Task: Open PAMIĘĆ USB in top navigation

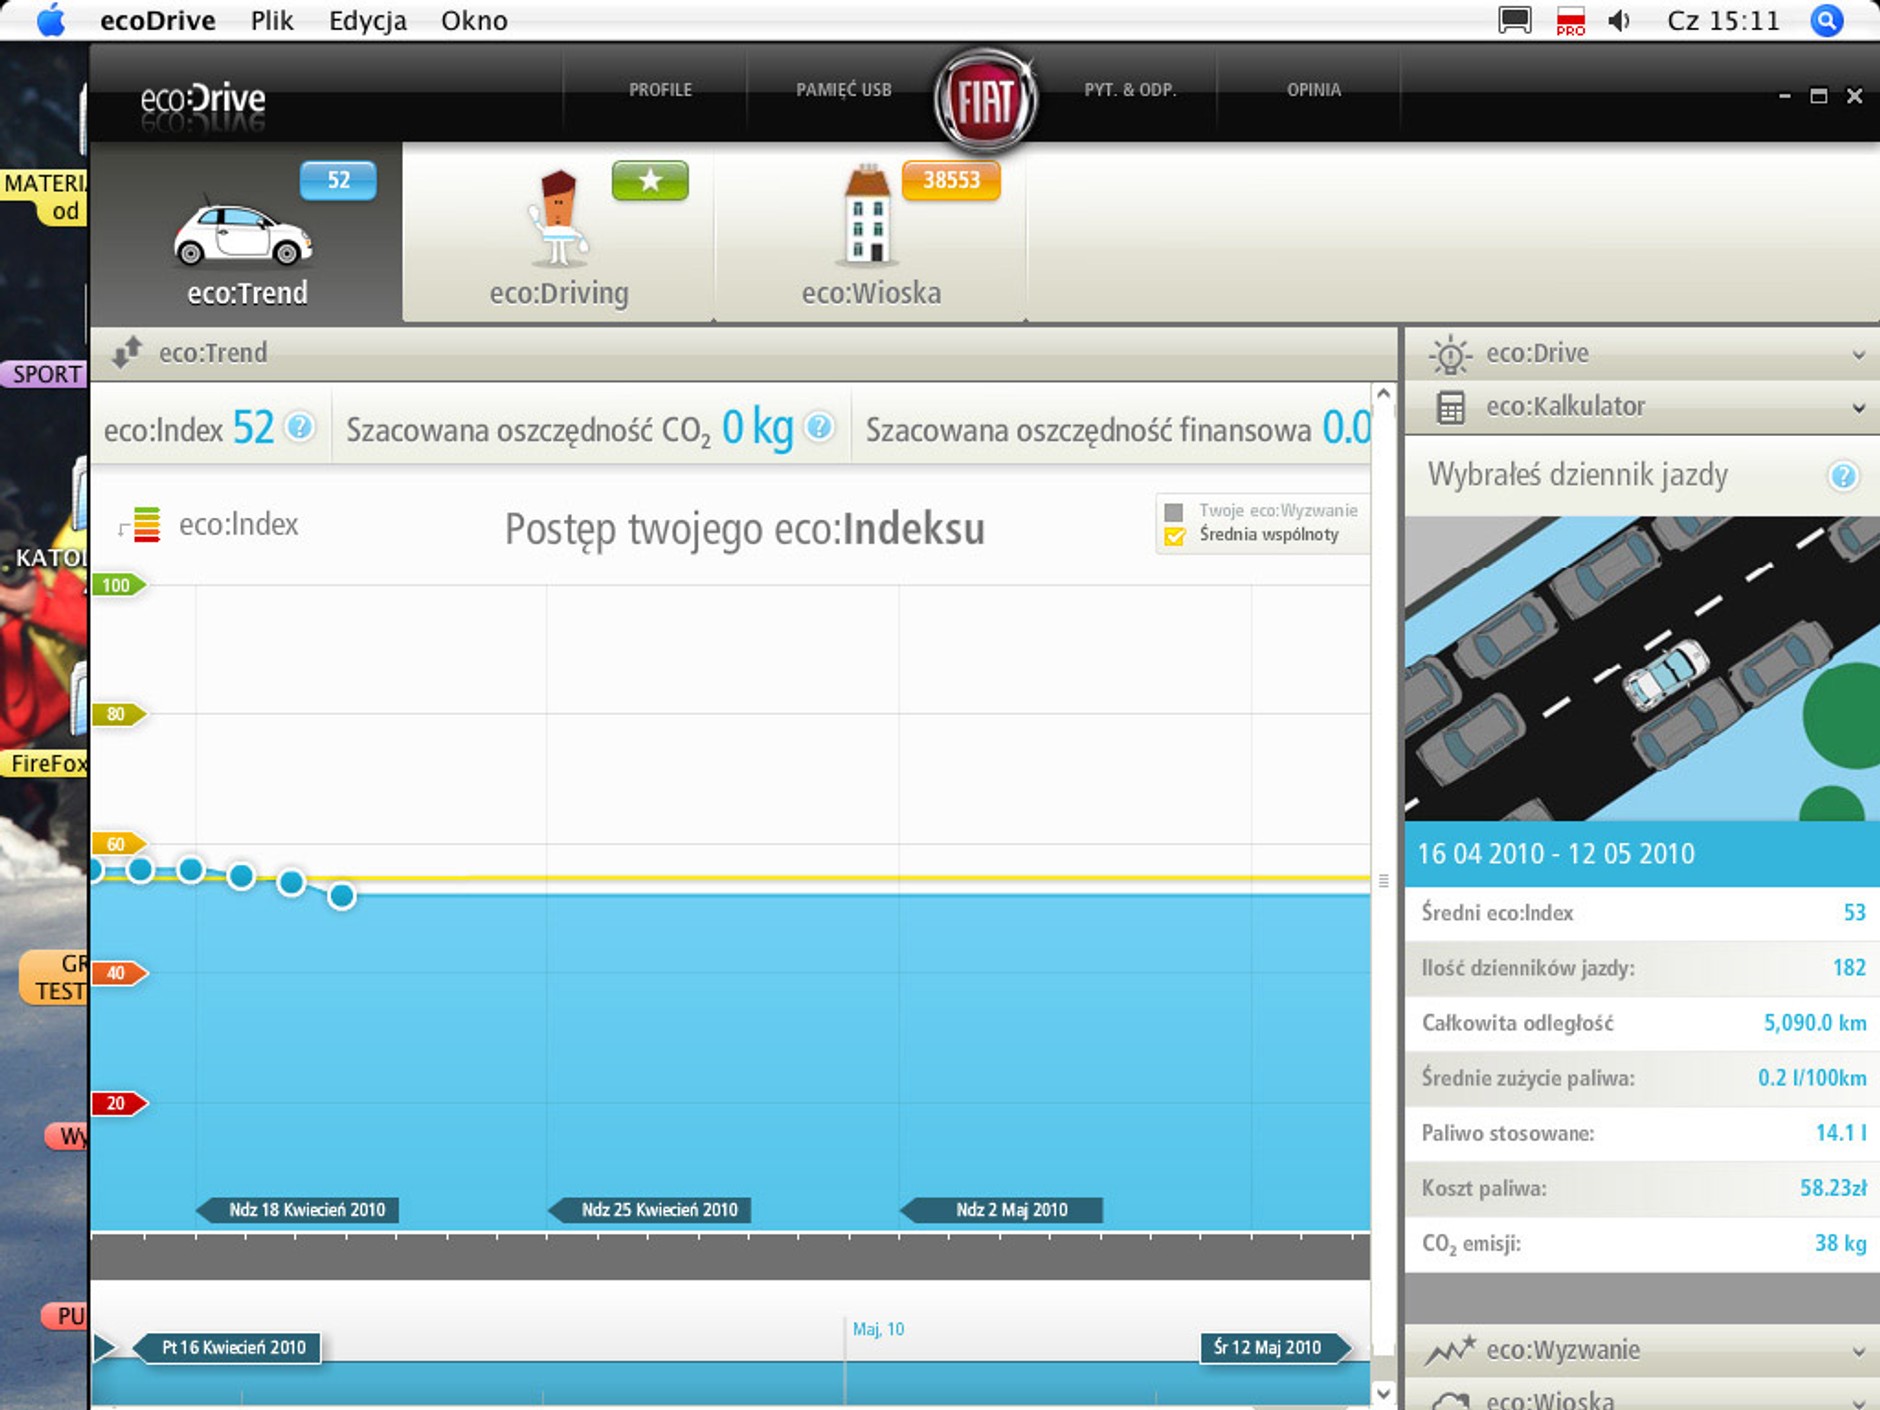Action: 843,90
